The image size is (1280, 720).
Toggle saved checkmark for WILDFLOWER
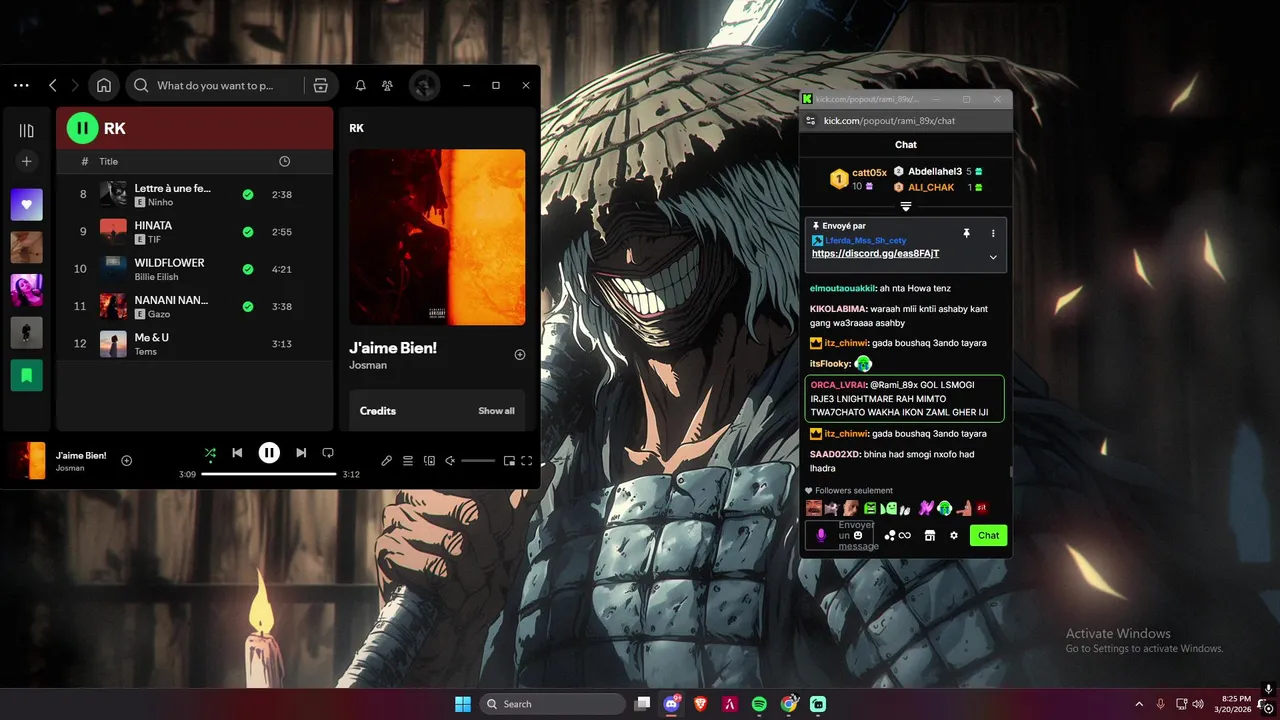click(247, 269)
